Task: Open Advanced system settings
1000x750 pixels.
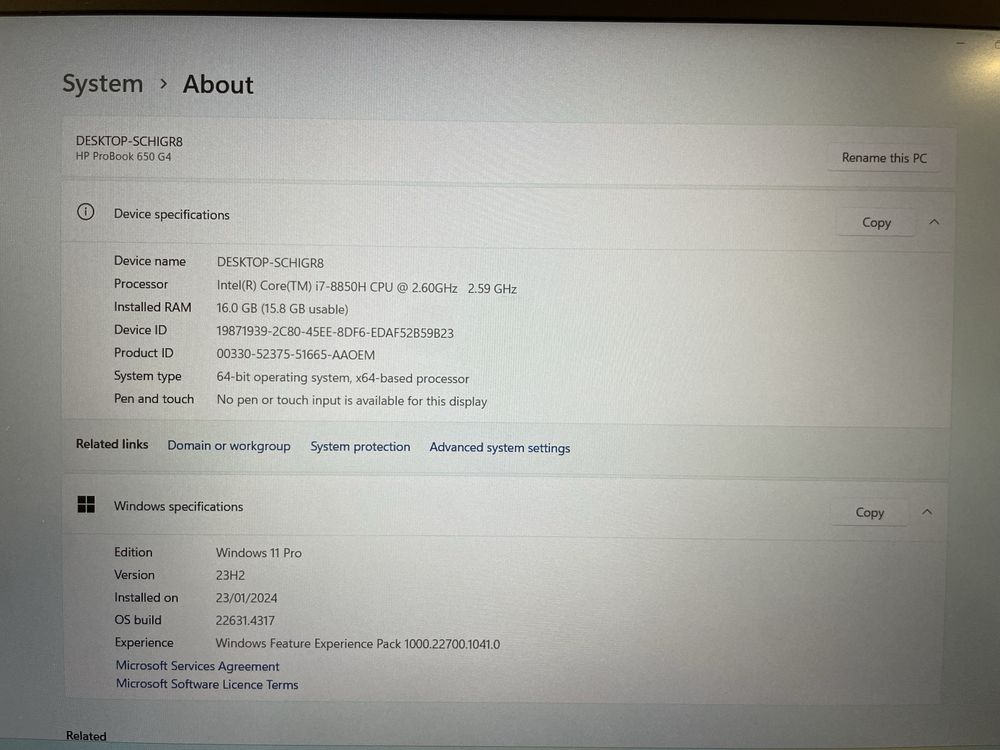Action: [x=499, y=448]
